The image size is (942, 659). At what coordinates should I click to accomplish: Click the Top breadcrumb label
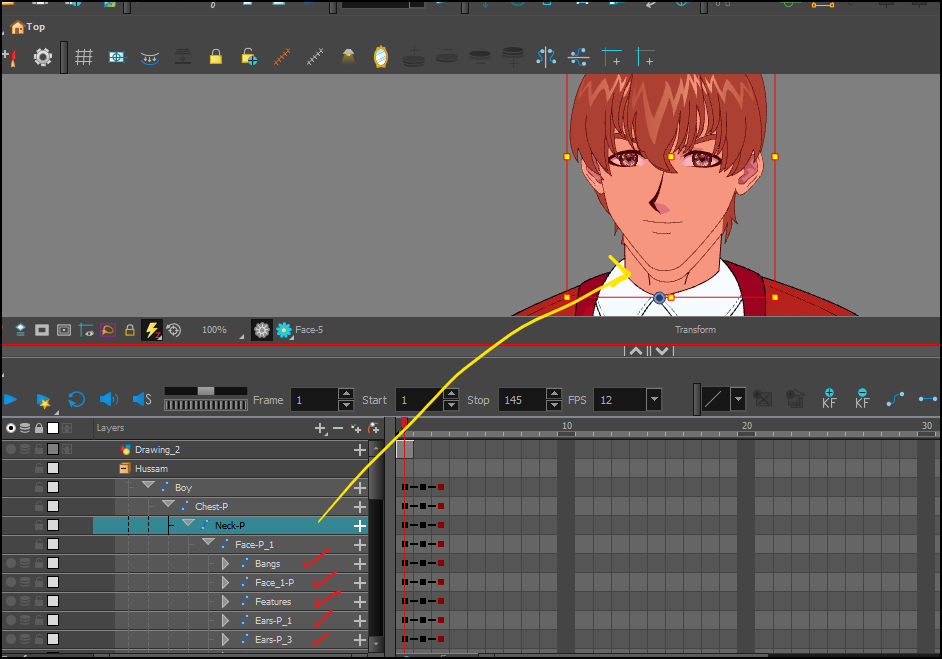35,27
